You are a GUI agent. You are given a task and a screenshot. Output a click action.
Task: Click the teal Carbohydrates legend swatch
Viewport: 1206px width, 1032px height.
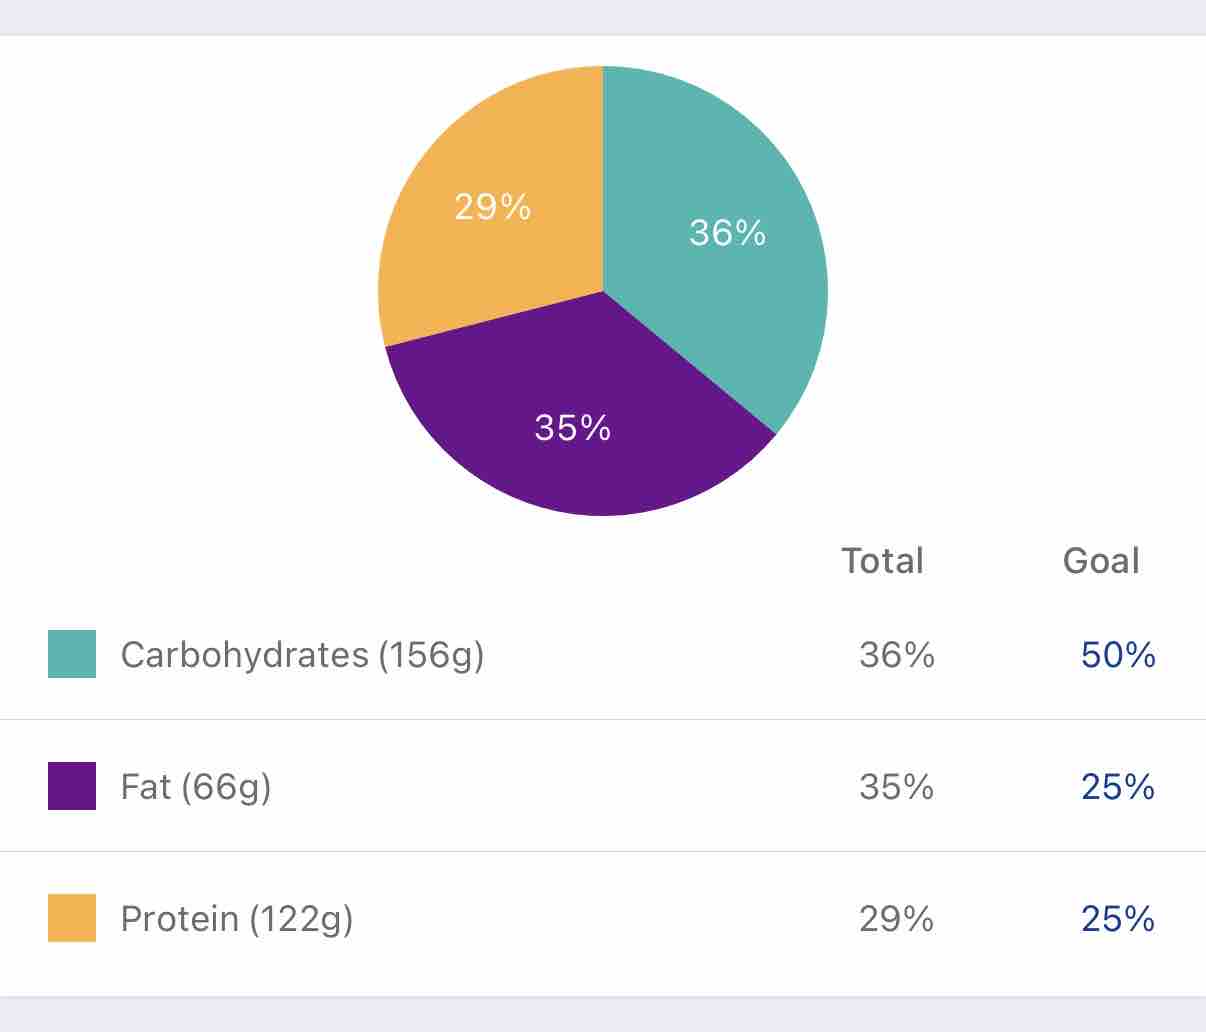click(x=72, y=654)
